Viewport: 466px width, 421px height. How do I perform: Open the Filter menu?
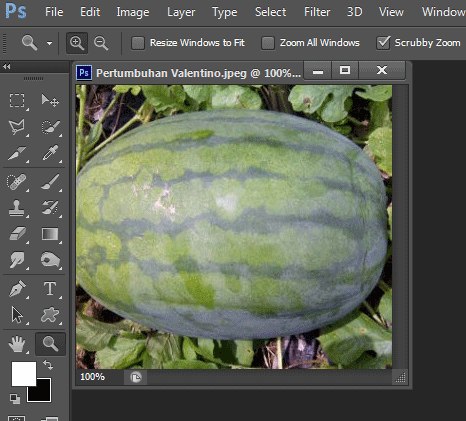pos(317,12)
